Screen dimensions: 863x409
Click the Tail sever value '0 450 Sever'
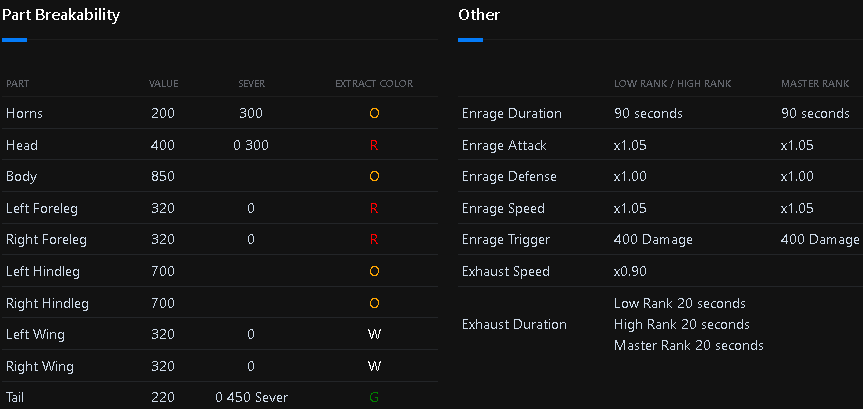252,398
